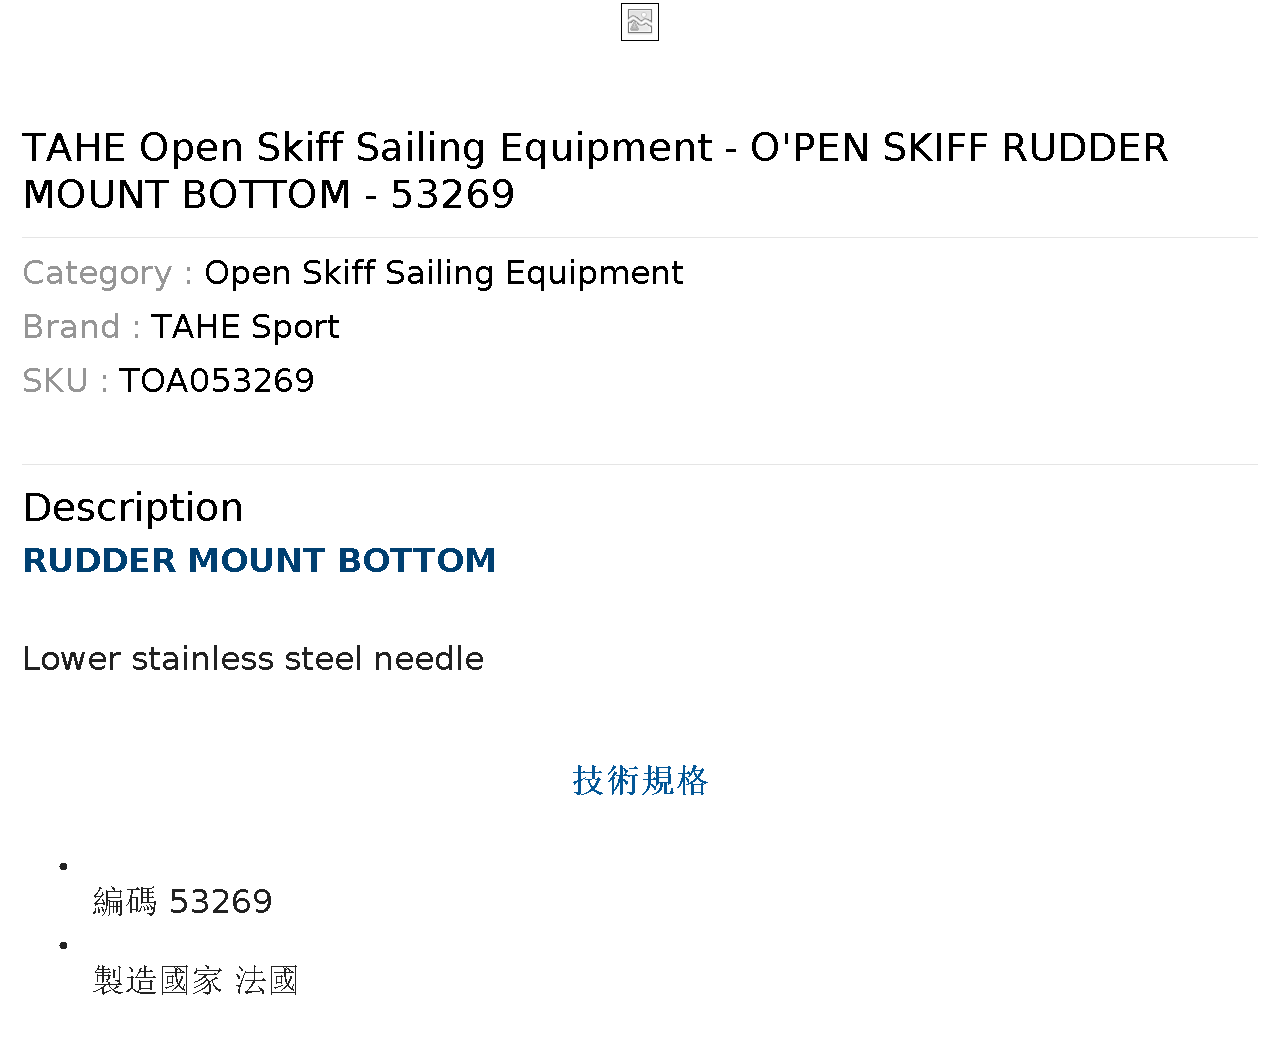Click the 技術規格 heading
The image size is (1280, 1052).
tap(640, 781)
